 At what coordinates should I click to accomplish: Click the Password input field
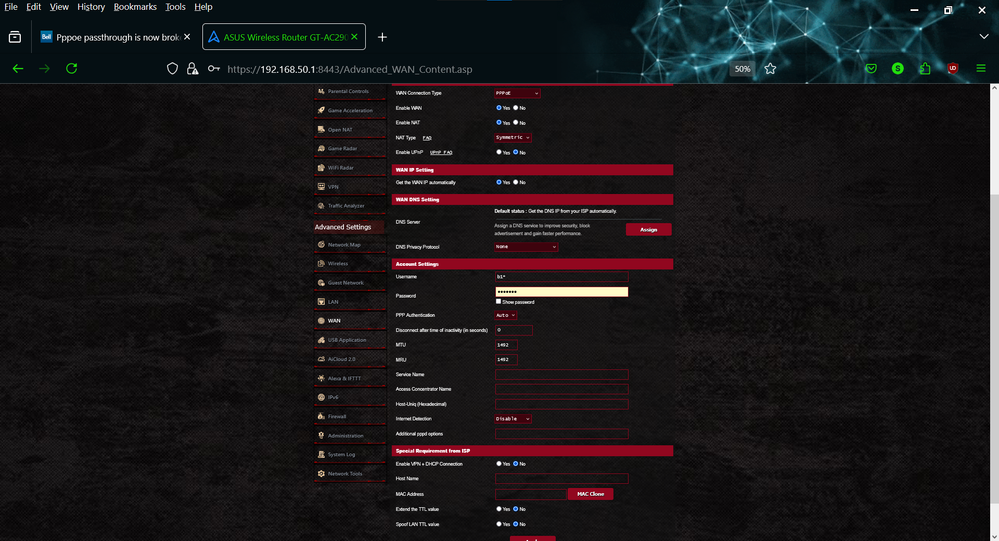[561, 292]
